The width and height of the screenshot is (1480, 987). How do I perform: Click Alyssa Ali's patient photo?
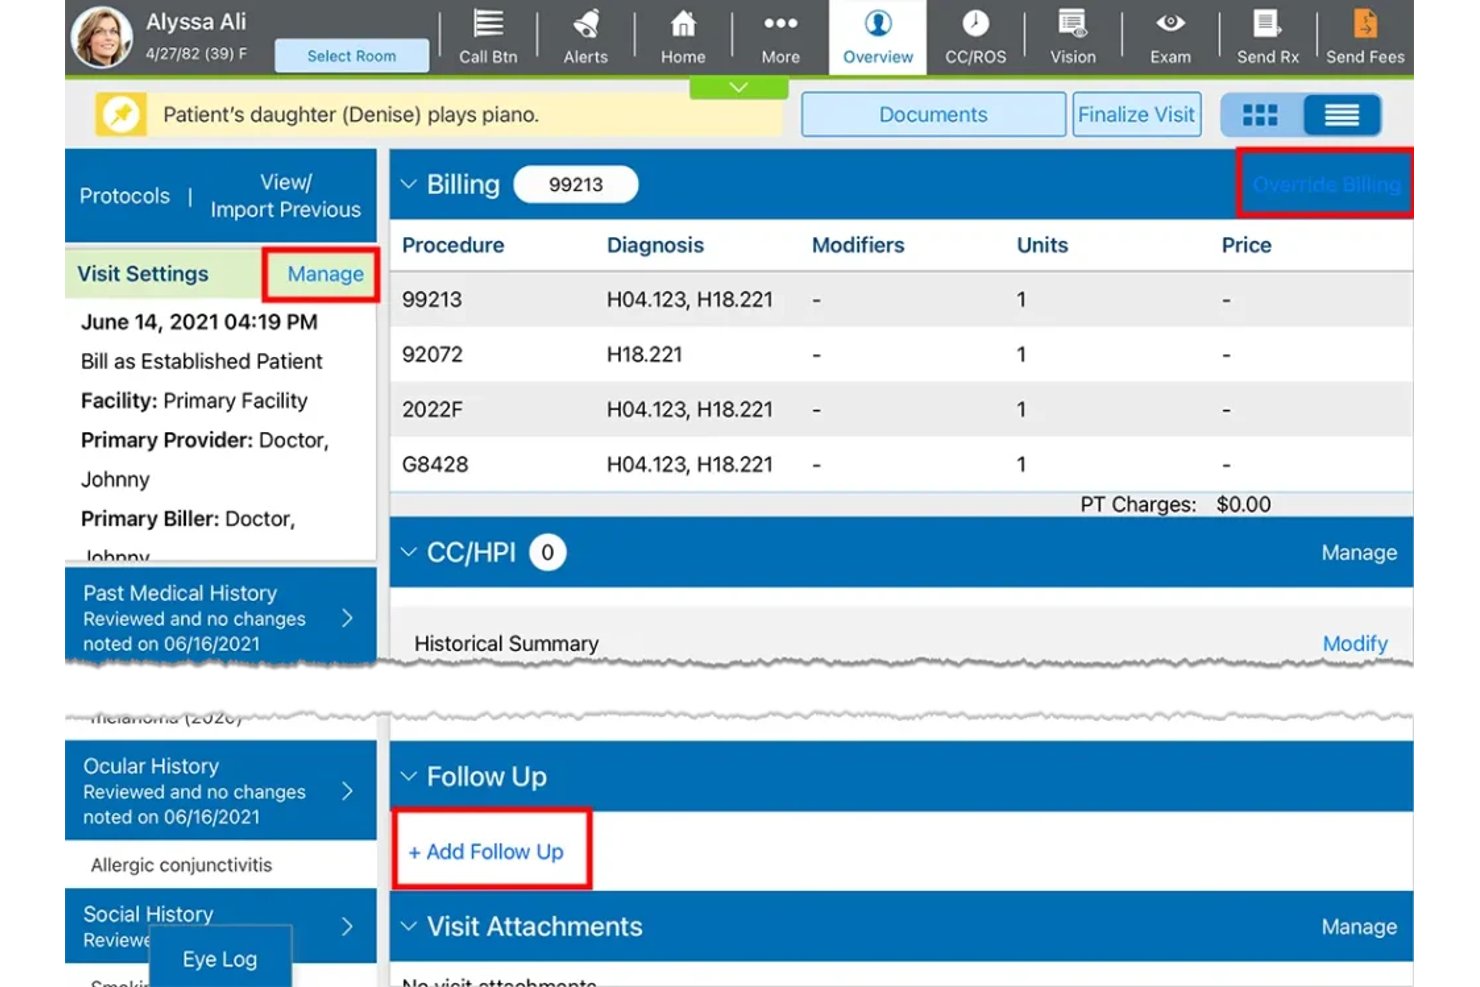click(101, 37)
